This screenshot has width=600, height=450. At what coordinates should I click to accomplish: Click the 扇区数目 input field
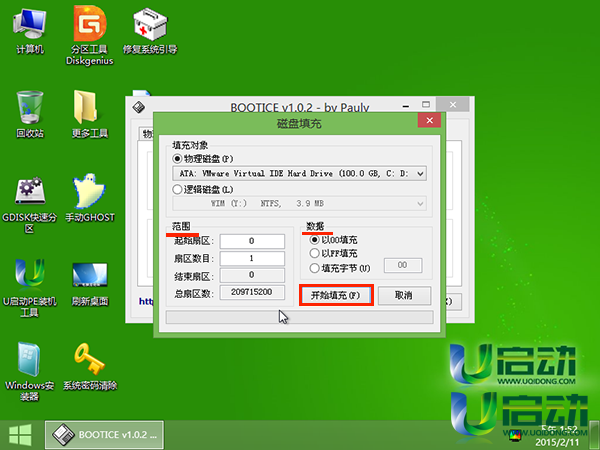(x=252, y=258)
